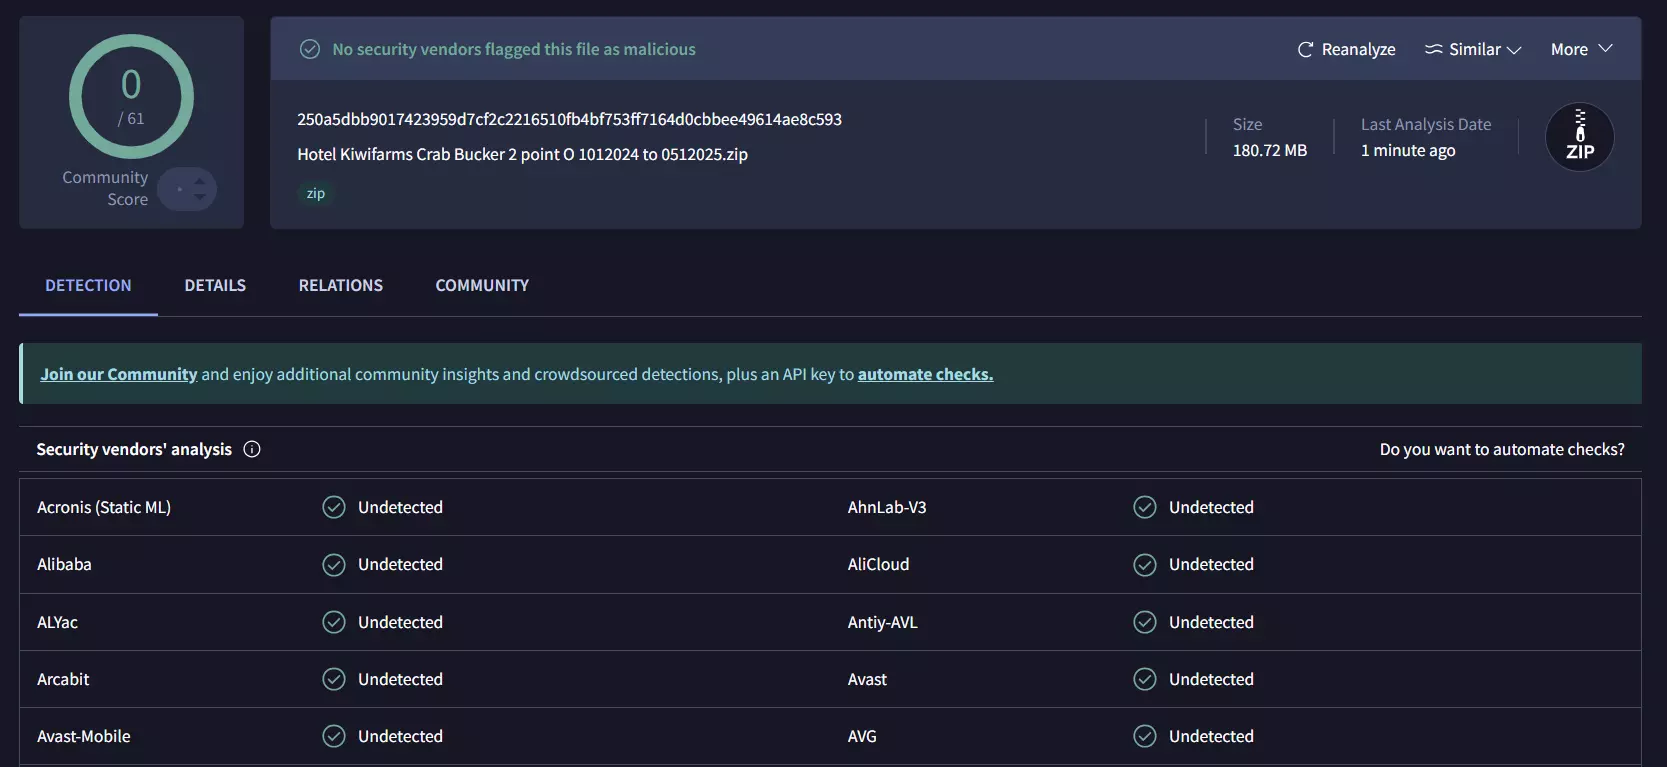Click the 'Avast-Mobile' vendor name
This screenshot has width=1667, height=767.
pos(84,736)
